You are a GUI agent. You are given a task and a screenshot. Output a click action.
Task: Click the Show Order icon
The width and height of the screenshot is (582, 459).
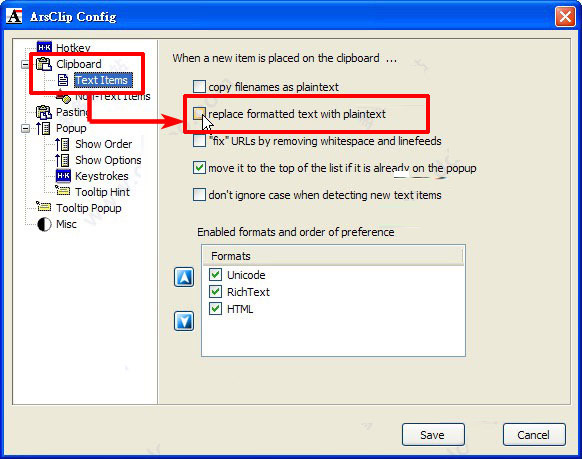(x=62, y=144)
